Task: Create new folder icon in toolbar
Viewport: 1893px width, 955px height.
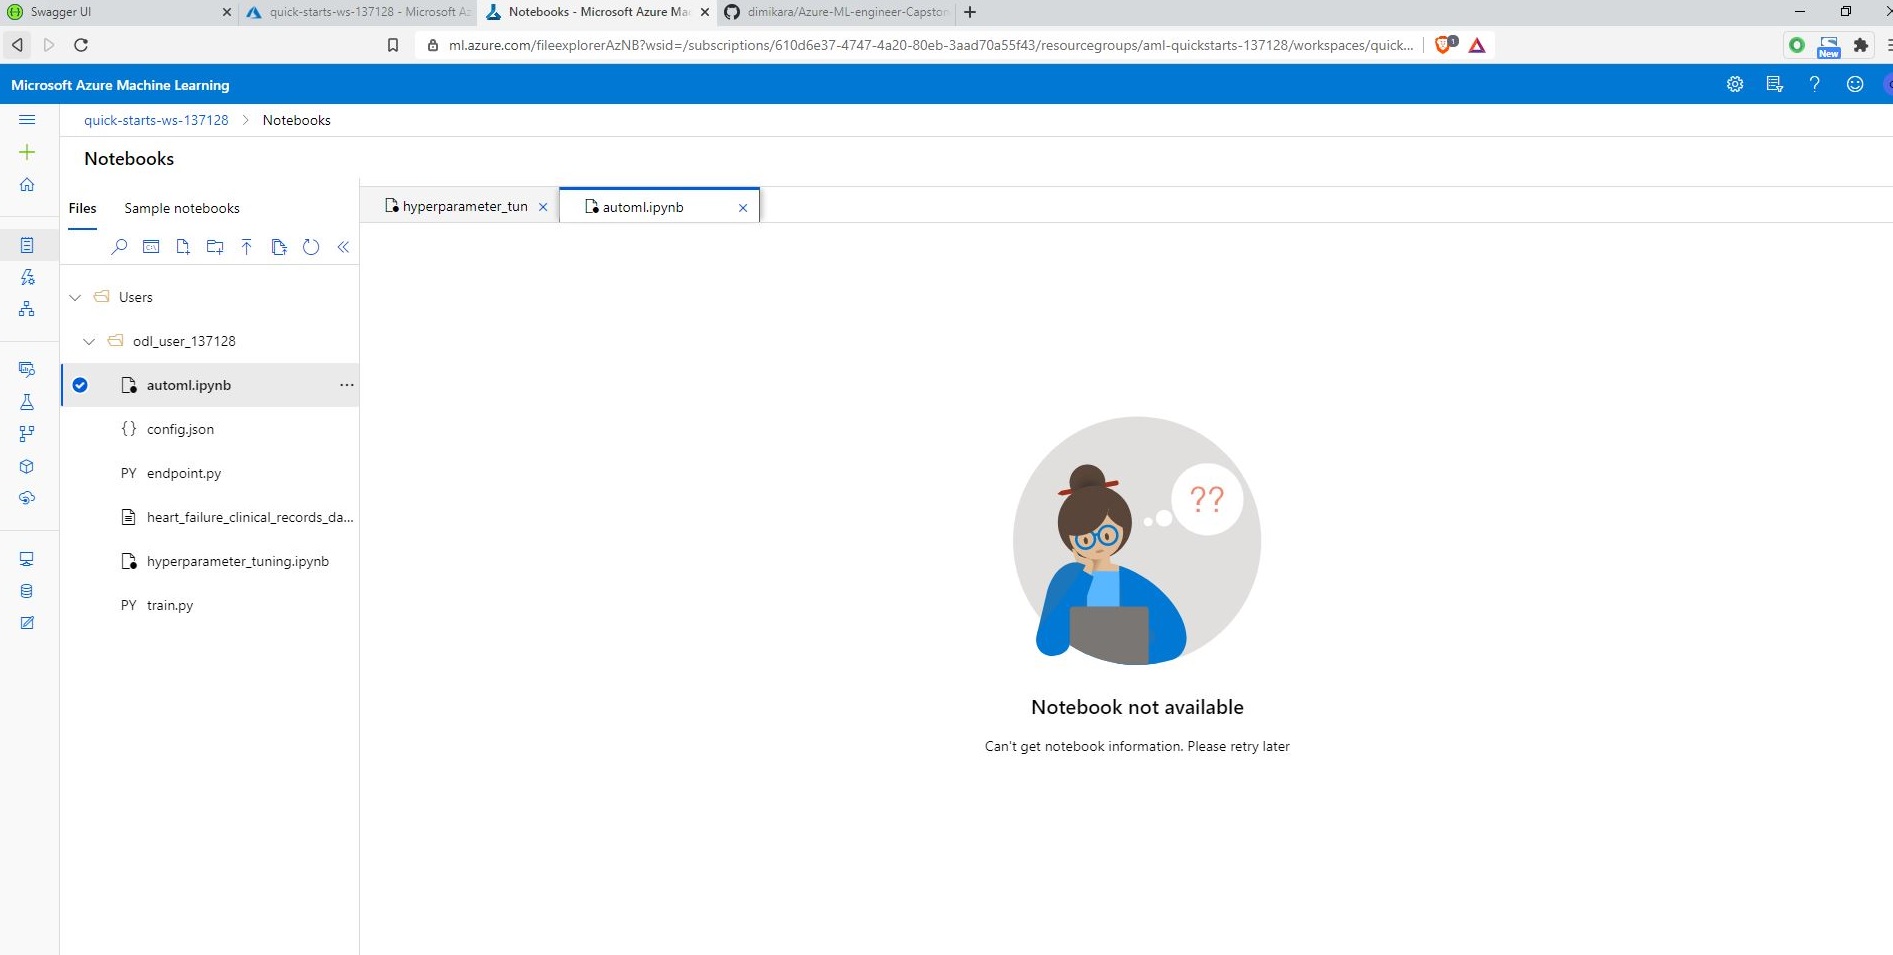Action: pyautogui.click(x=215, y=247)
